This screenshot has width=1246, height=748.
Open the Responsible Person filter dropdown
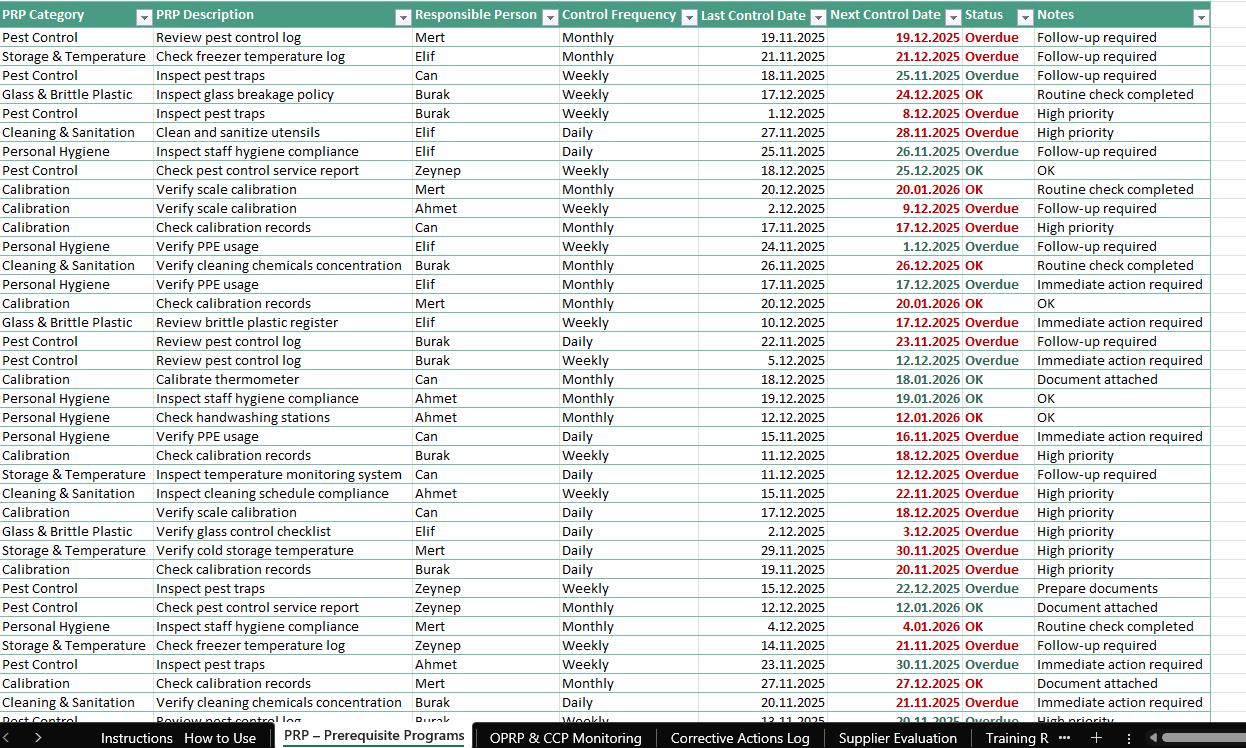pos(549,17)
